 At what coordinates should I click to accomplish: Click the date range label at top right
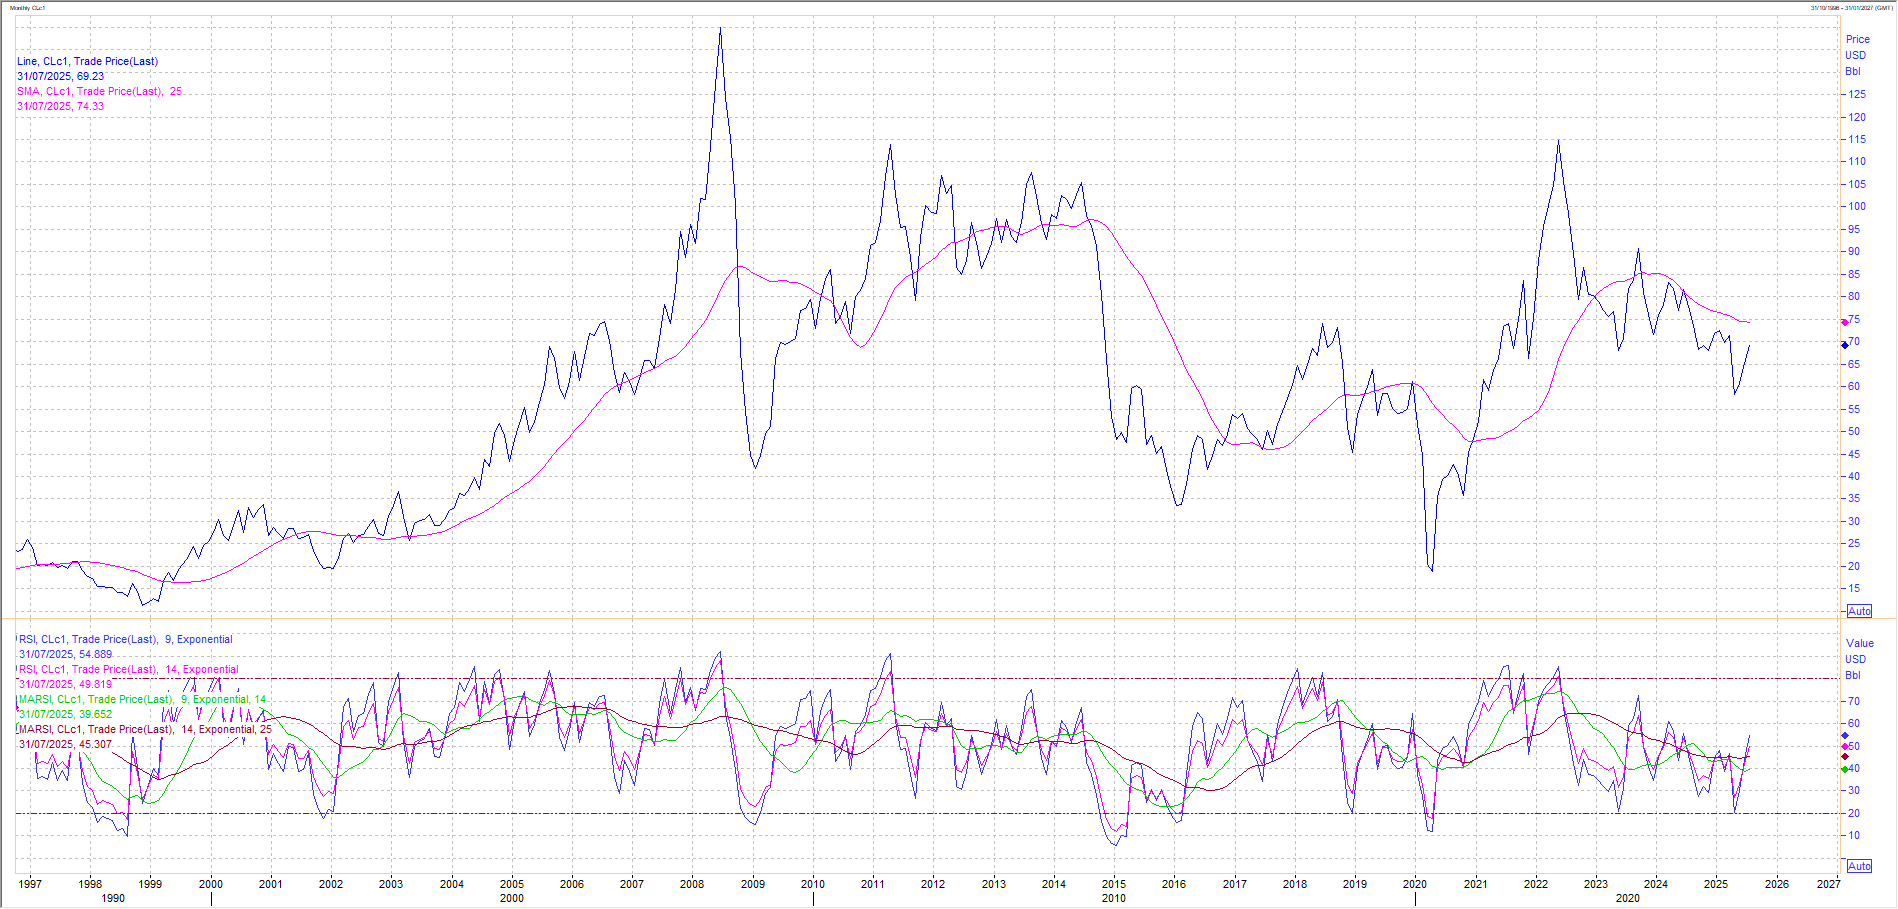[x=1851, y=8]
